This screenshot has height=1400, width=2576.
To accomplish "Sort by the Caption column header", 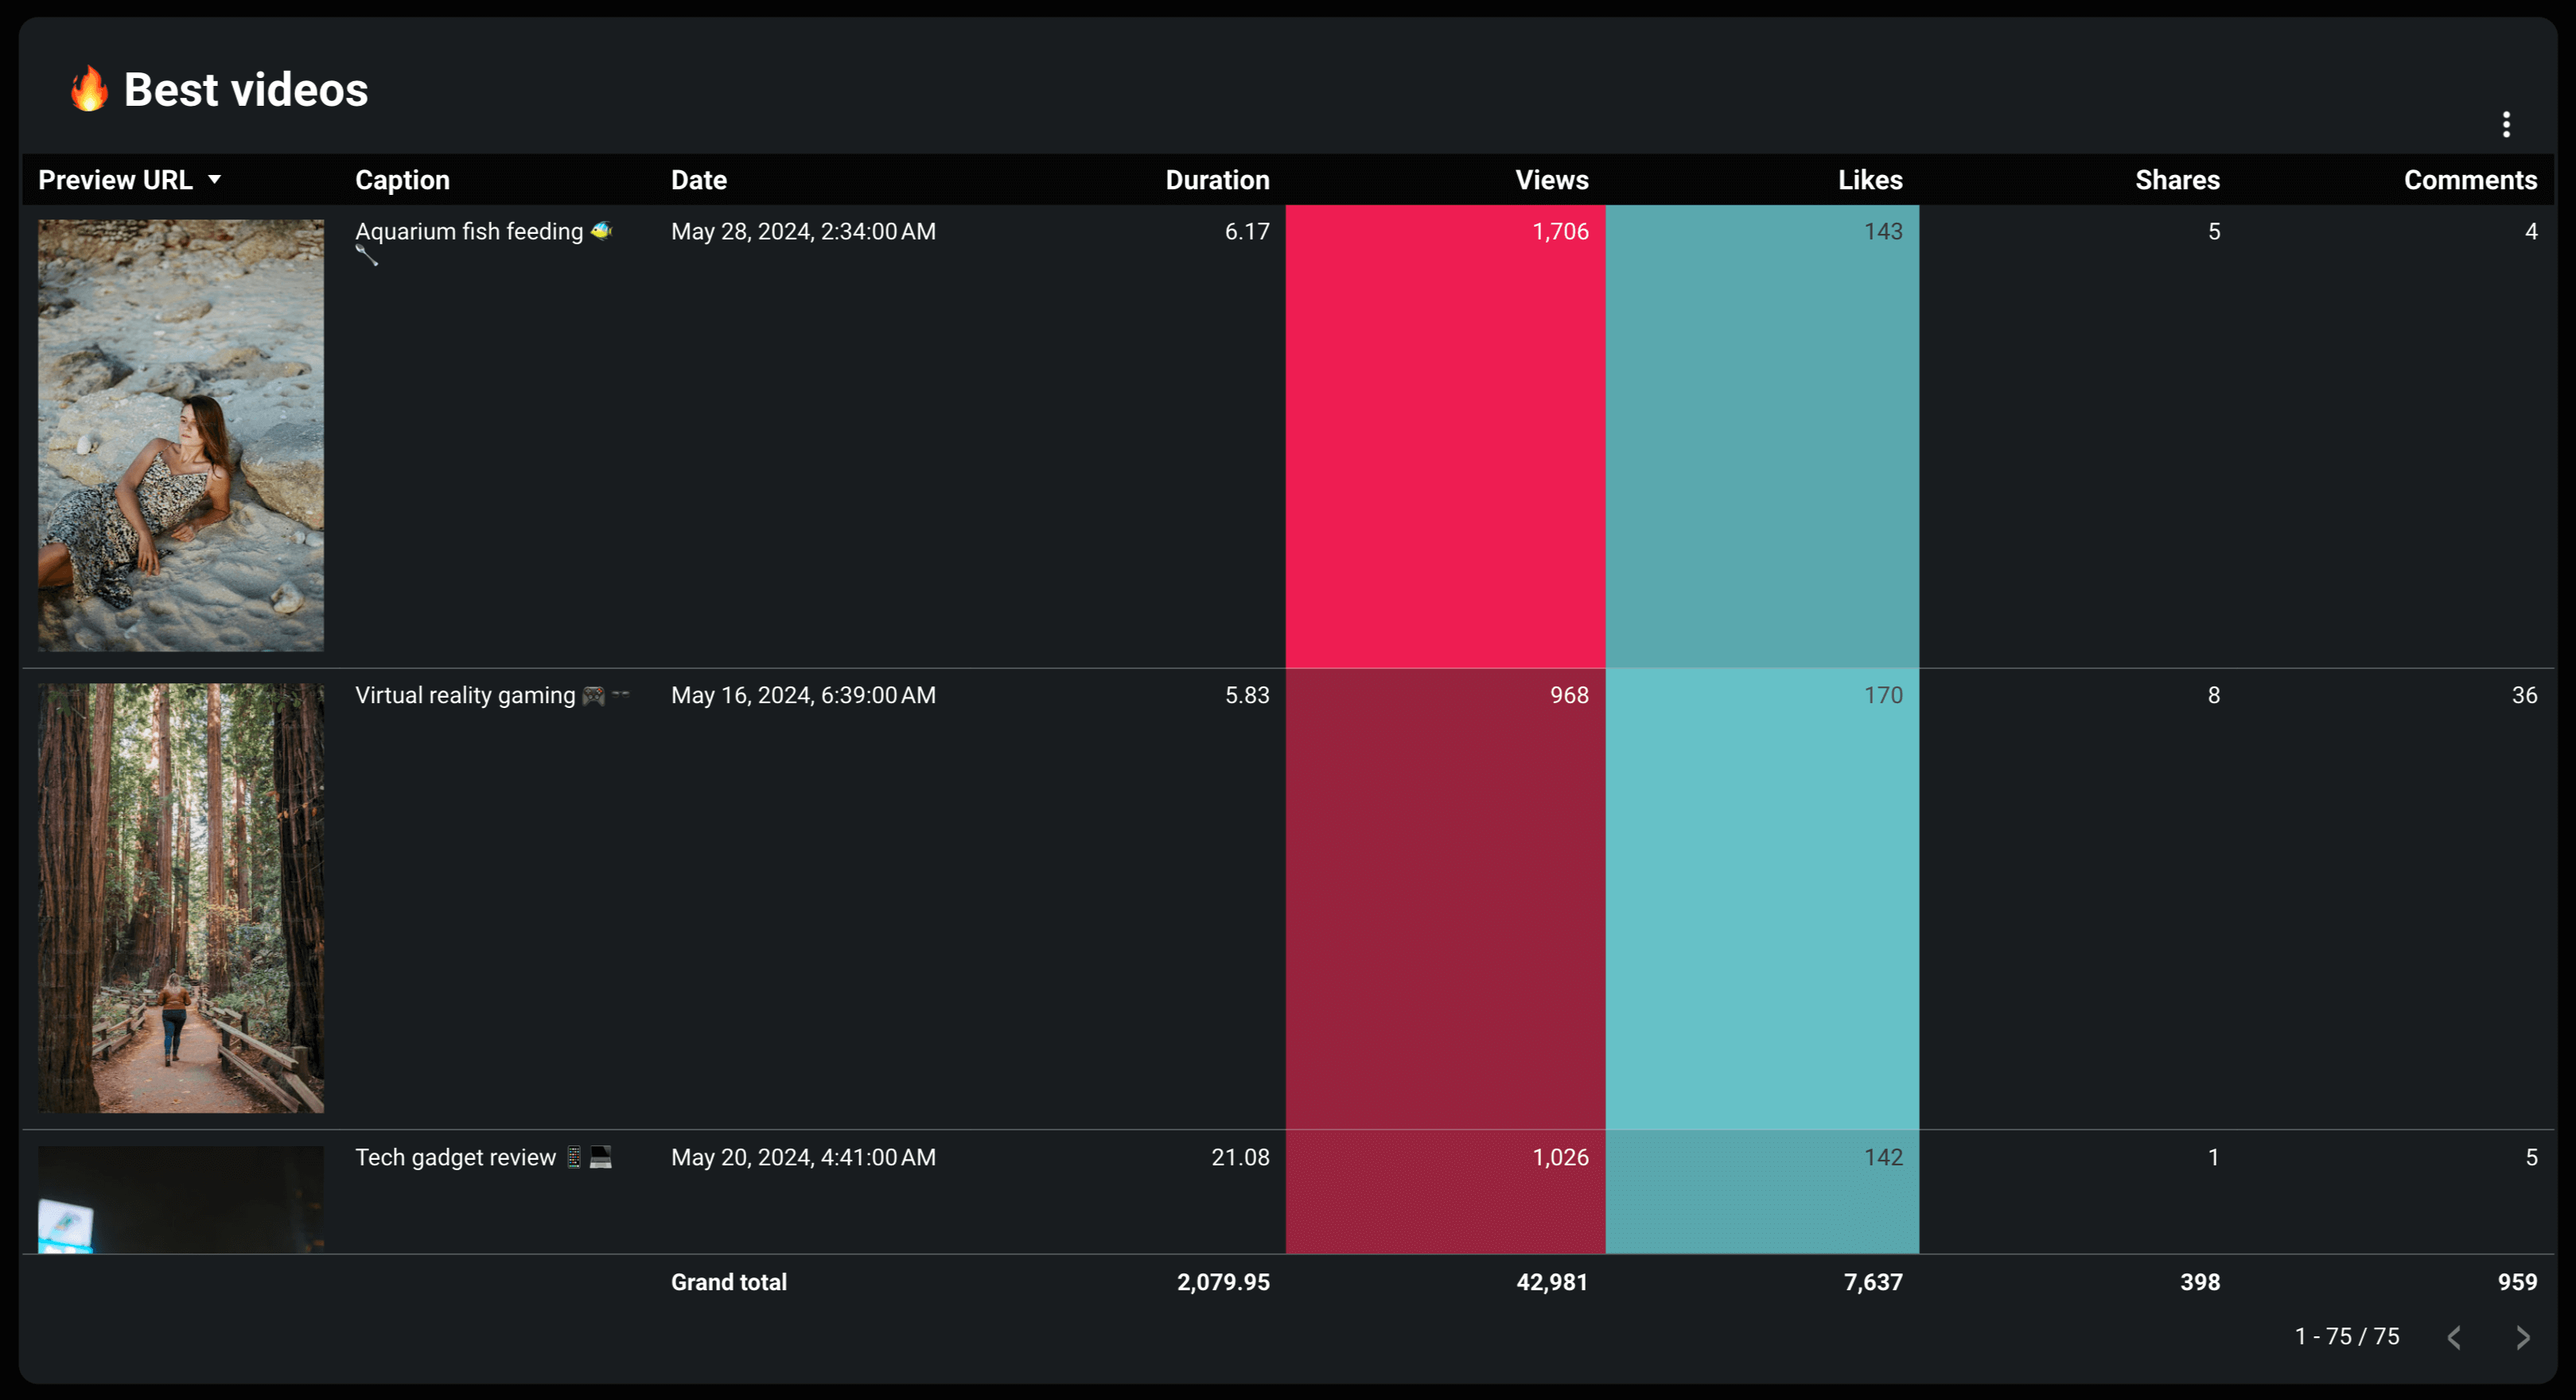I will tap(402, 180).
